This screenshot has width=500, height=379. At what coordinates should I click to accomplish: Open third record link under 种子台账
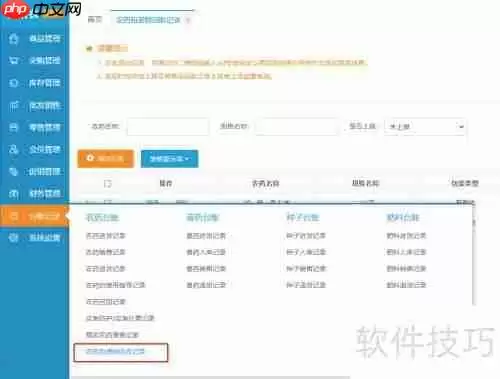[306, 268]
